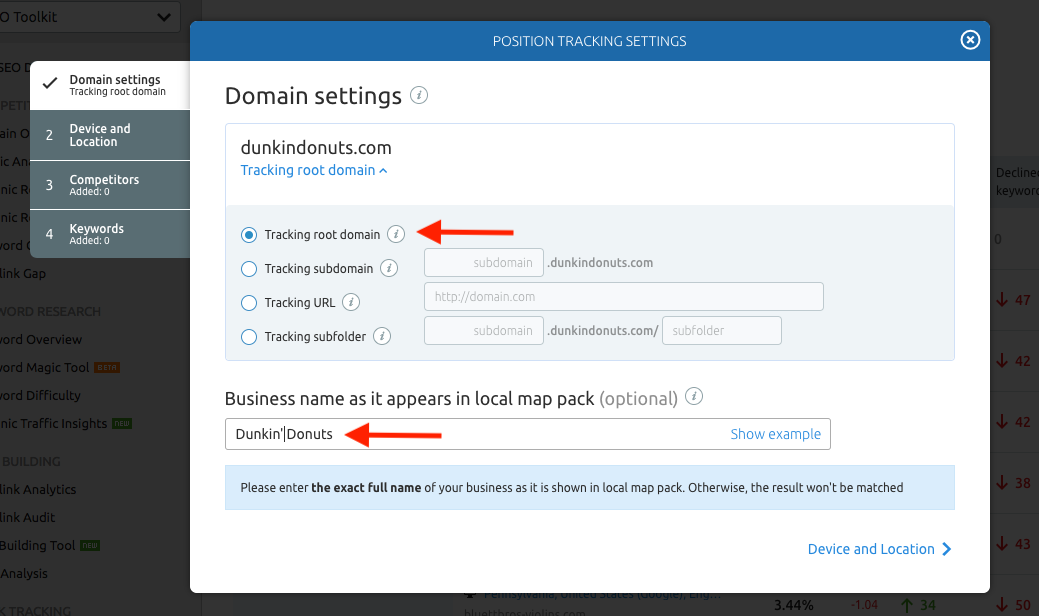
Task: Click the dunkindonuts.com domain title
Action: click(x=316, y=147)
